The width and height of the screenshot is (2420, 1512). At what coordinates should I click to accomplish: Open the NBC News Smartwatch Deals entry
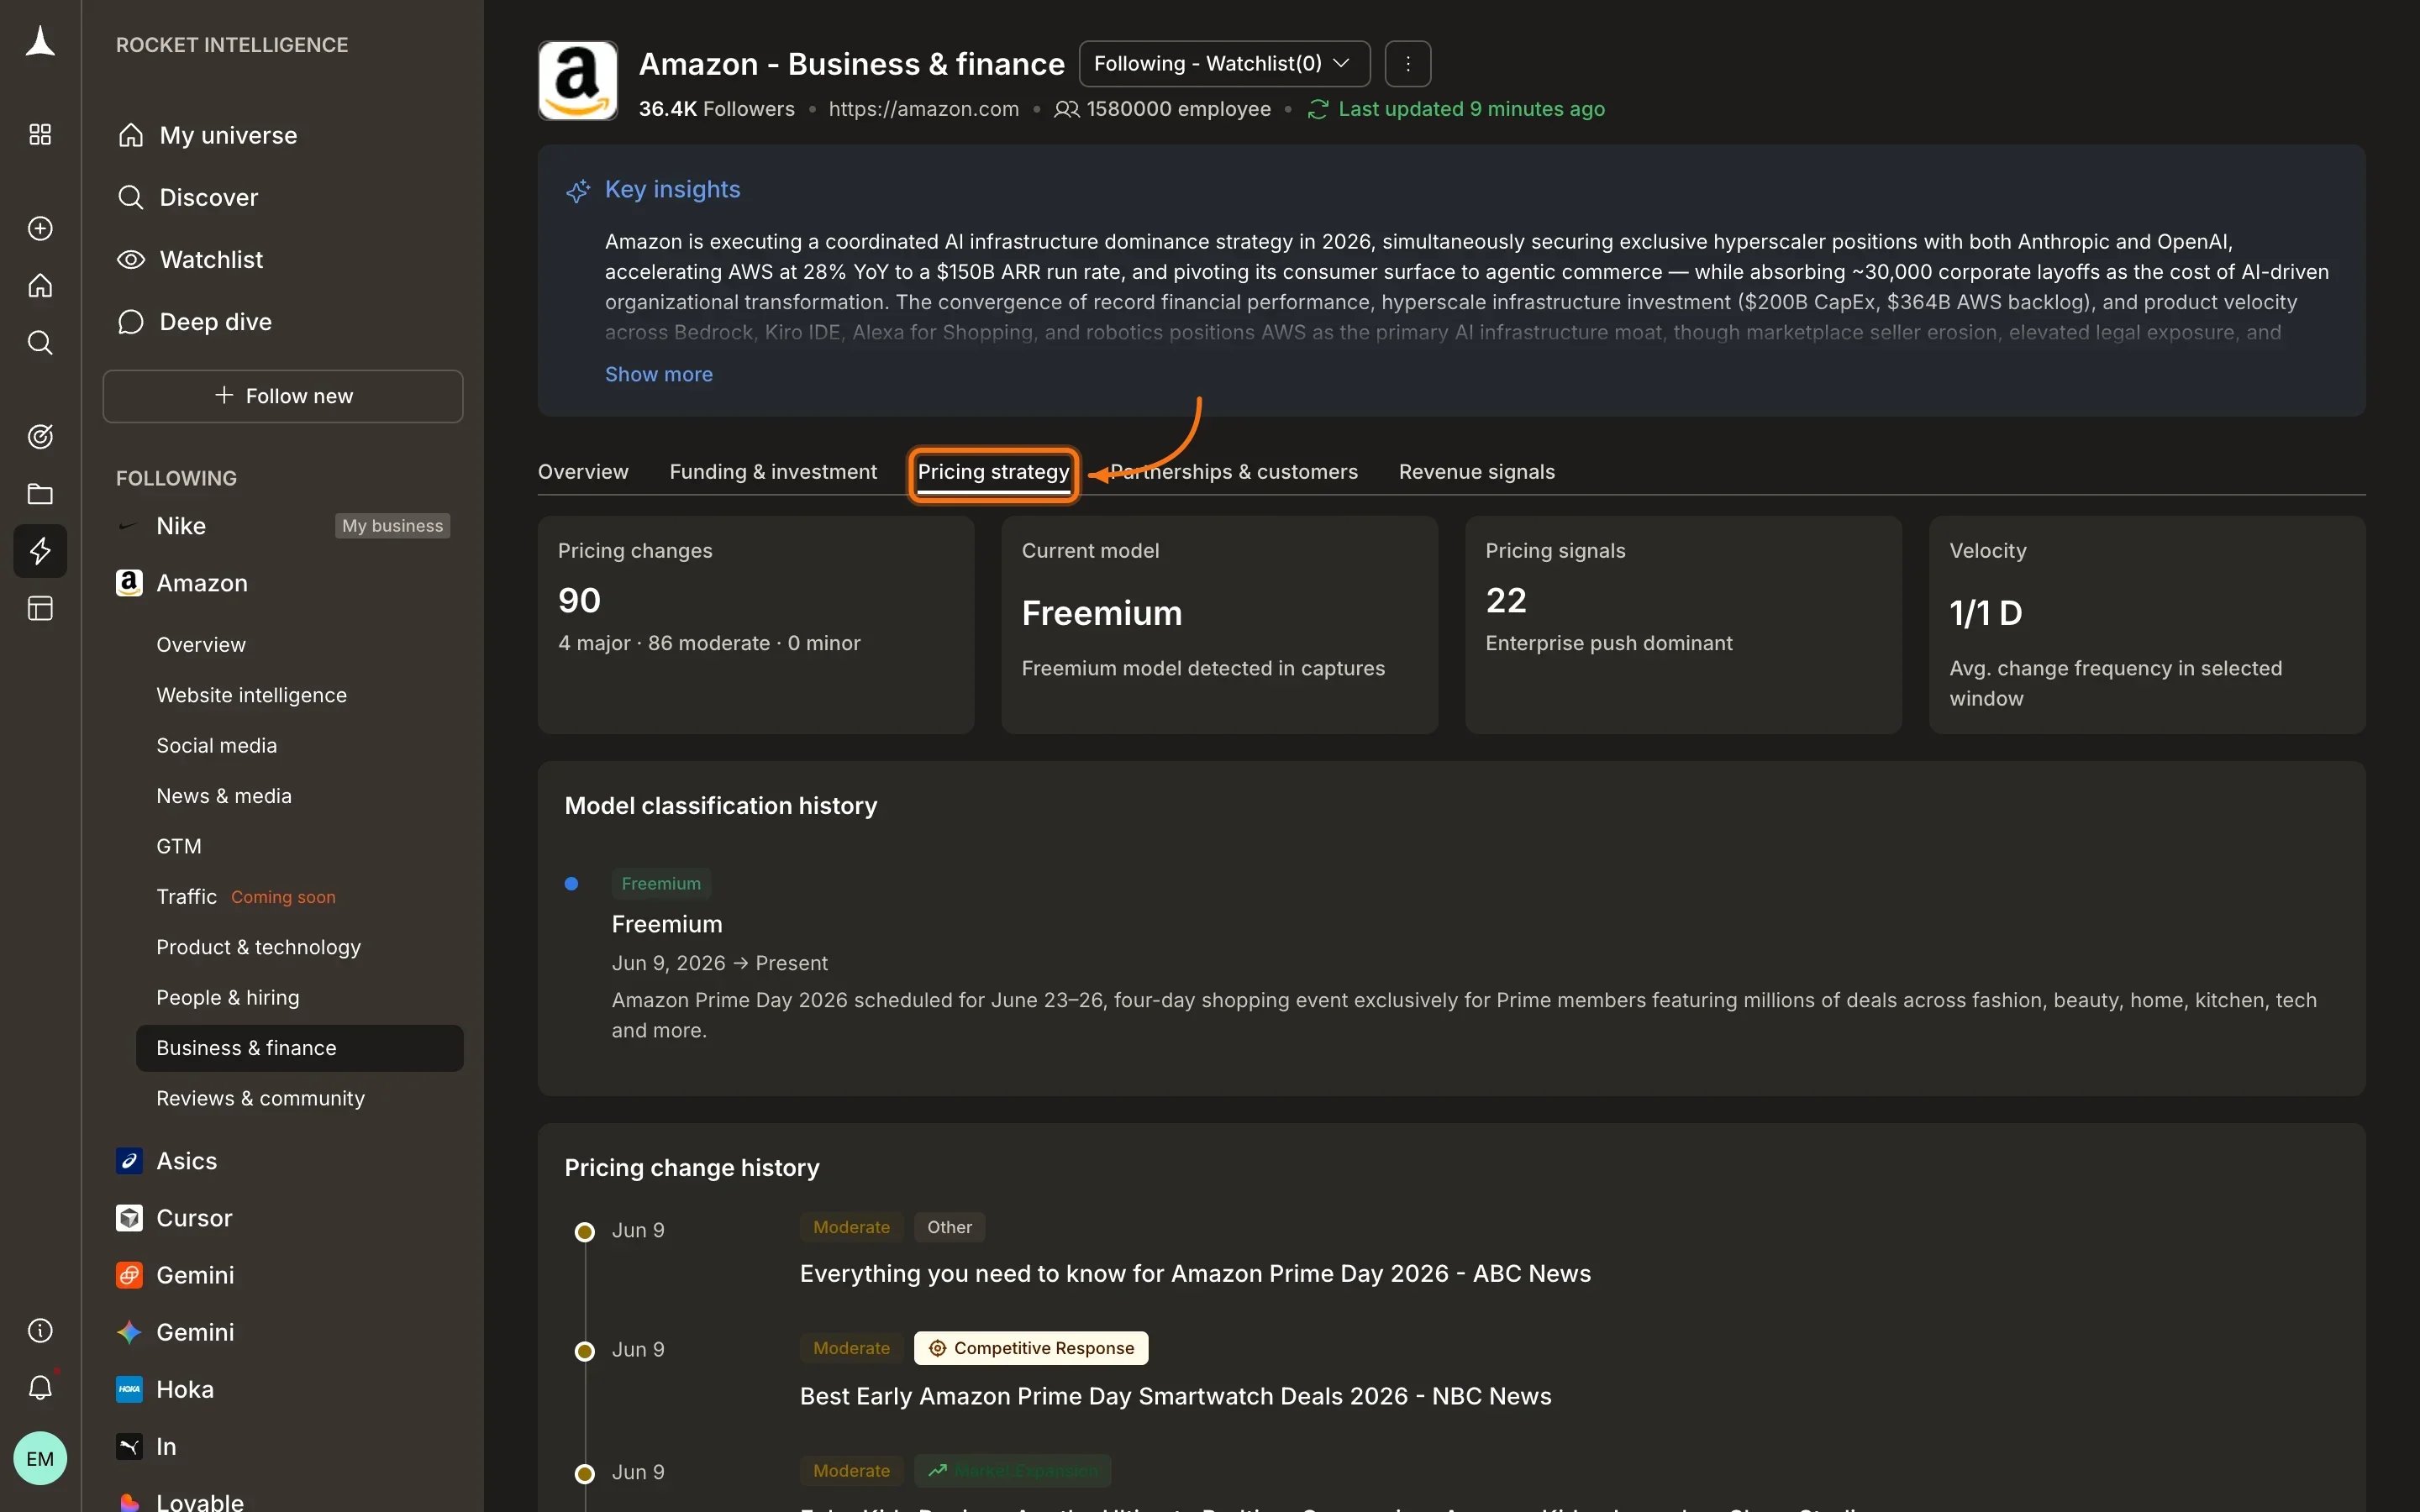pyautogui.click(x=1175, y=1396)
